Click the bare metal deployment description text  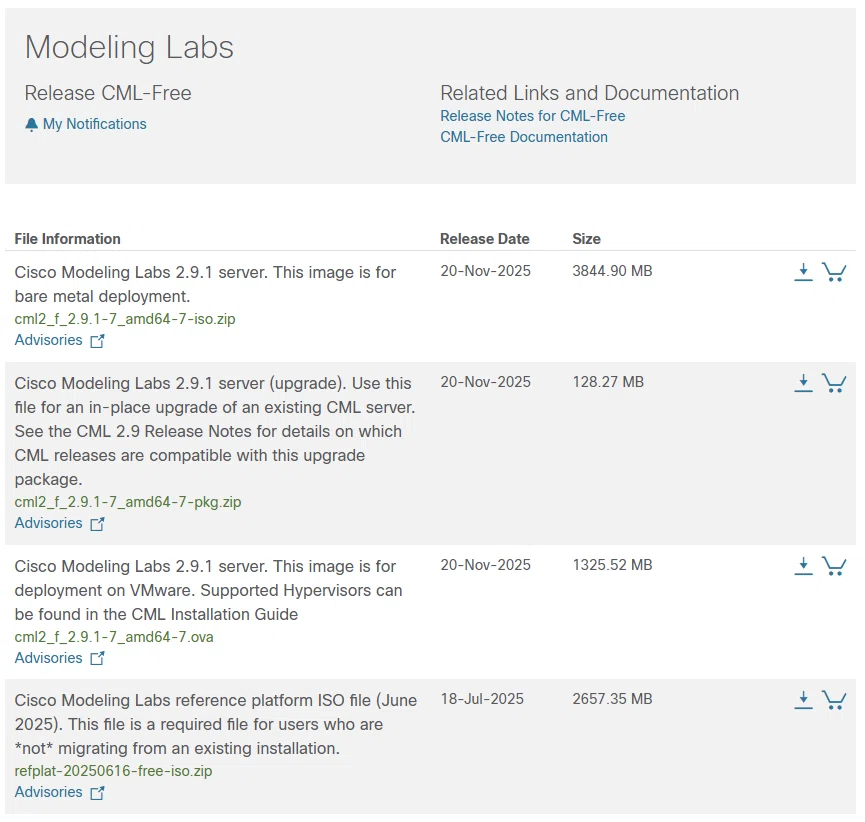point(205,284)
